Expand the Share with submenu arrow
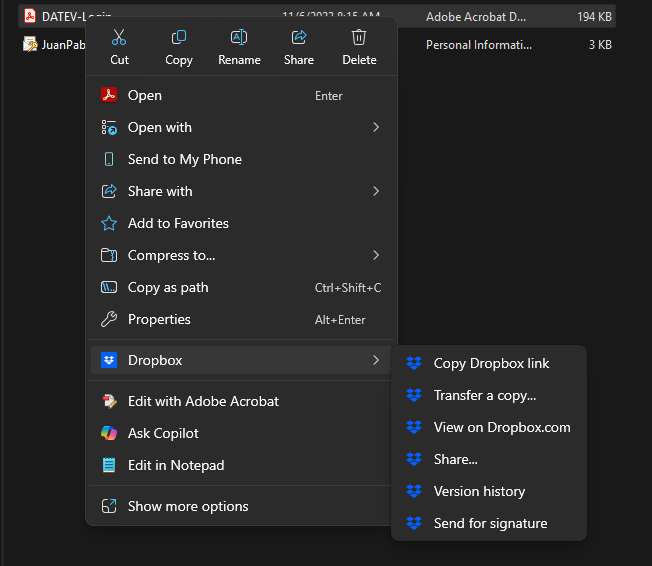Image resolution: width=652 pixels, height=566 pixels. [x=376, y=191]
